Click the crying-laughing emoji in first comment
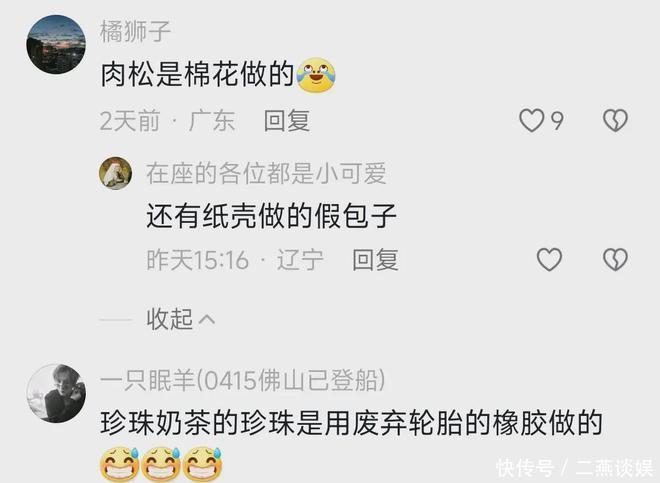660x483 pixels. pos(316,75)
